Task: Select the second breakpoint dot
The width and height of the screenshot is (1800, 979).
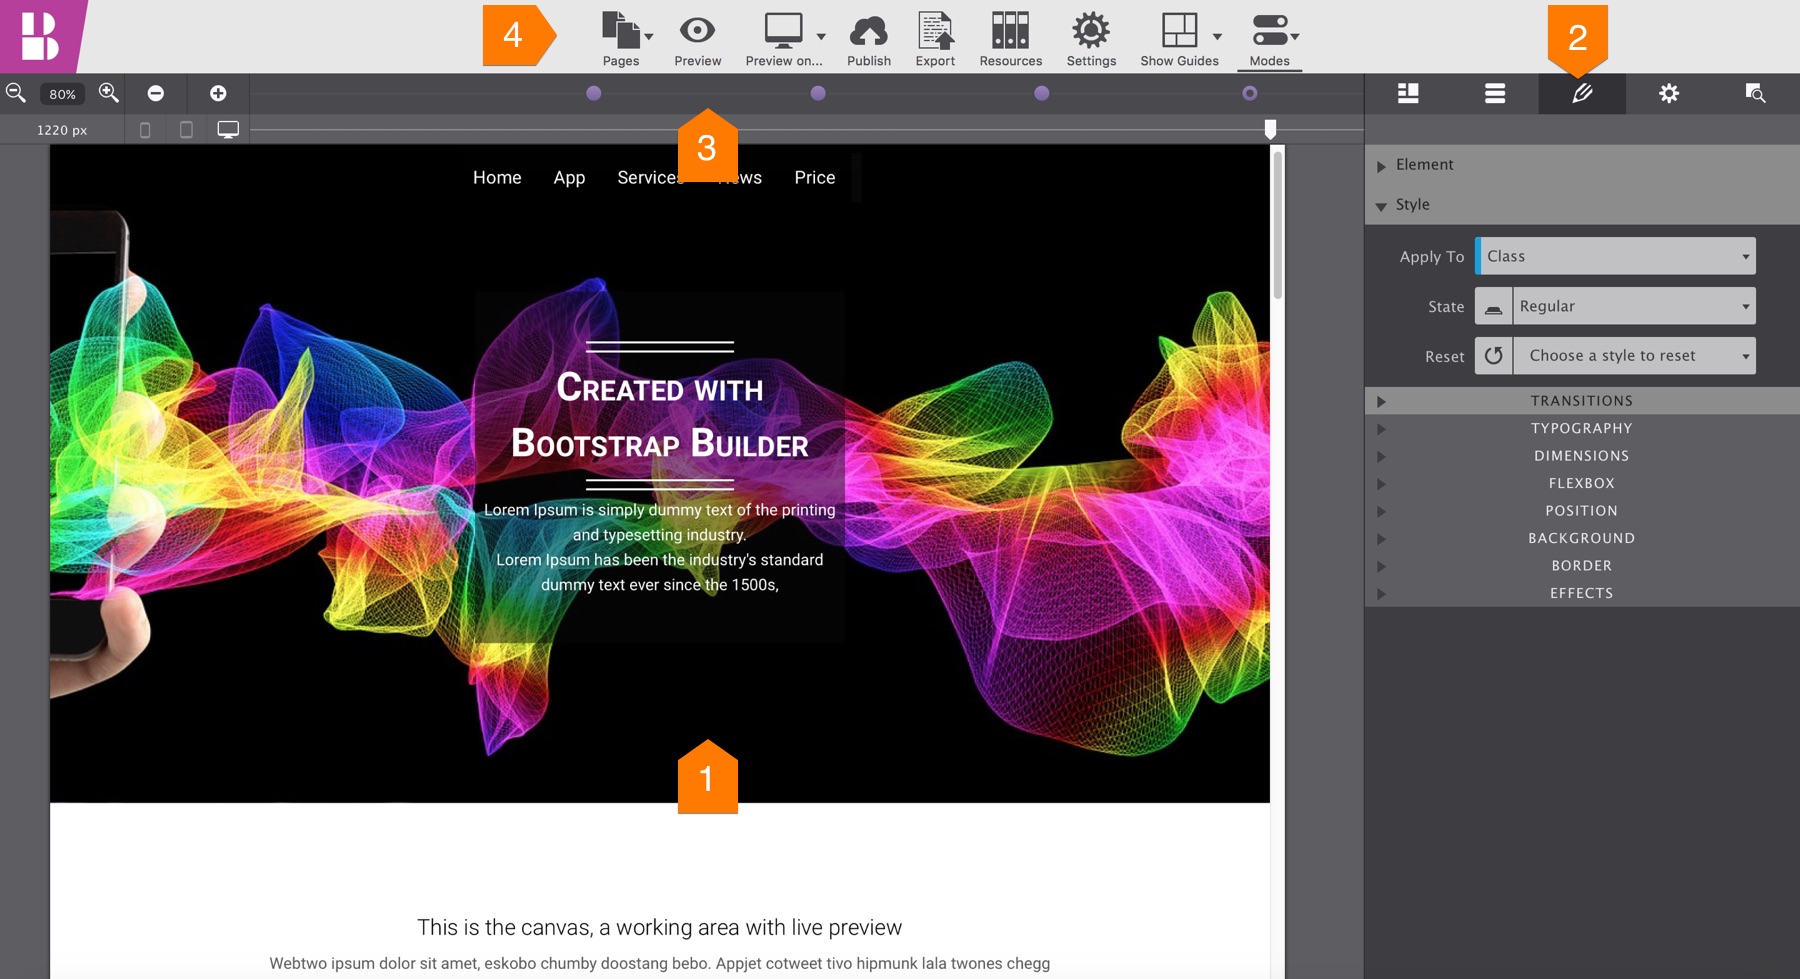Action: click(818, 93)
